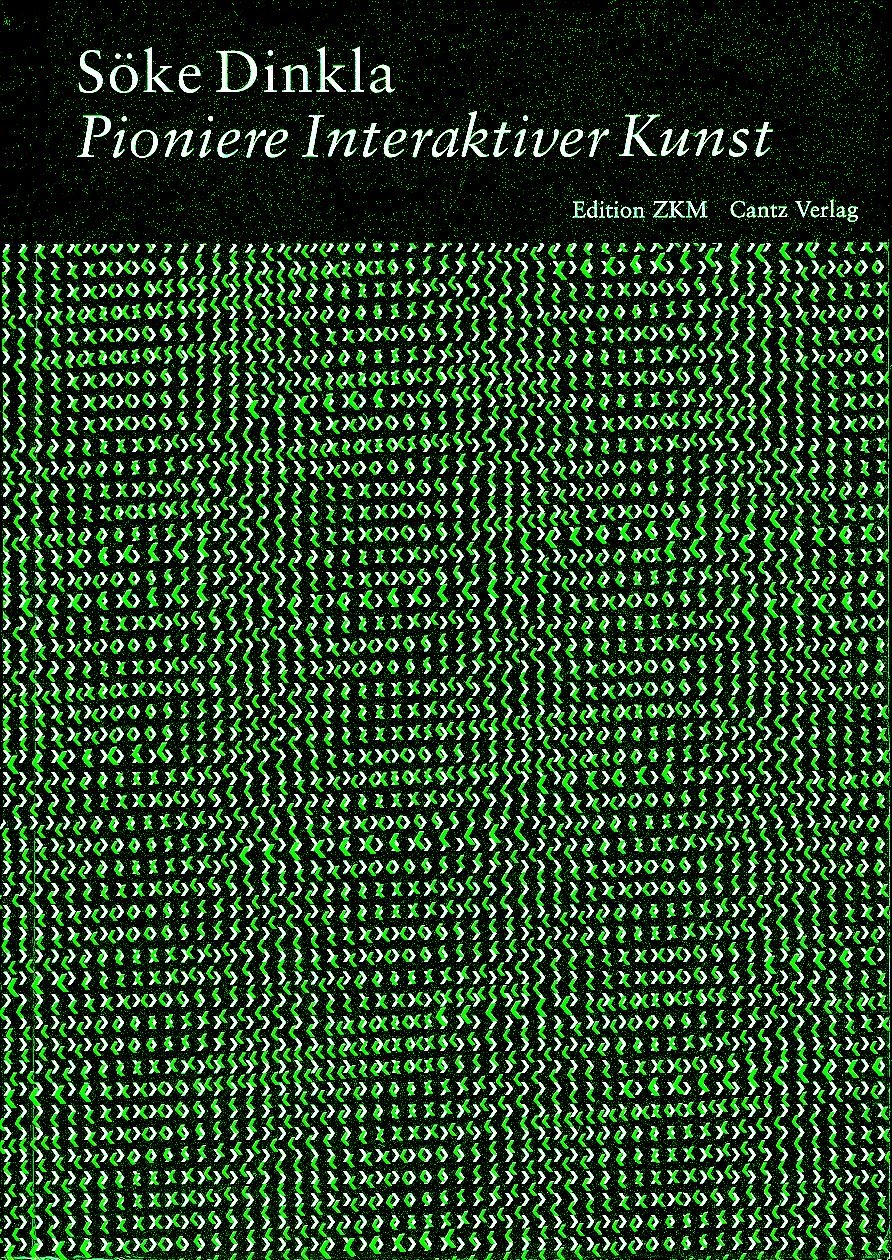Click the capital "Z" in ZKM
The height and width of the screenshot is (1260, 892).
664,212
